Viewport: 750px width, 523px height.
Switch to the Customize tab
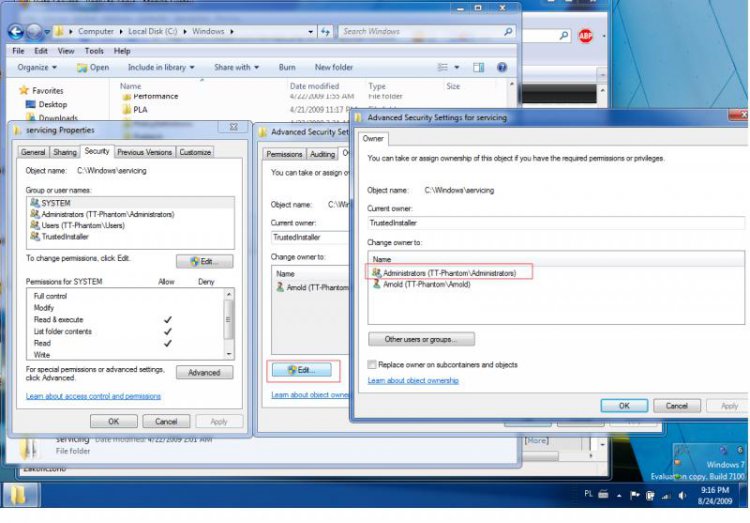click(x=195, y=152)
